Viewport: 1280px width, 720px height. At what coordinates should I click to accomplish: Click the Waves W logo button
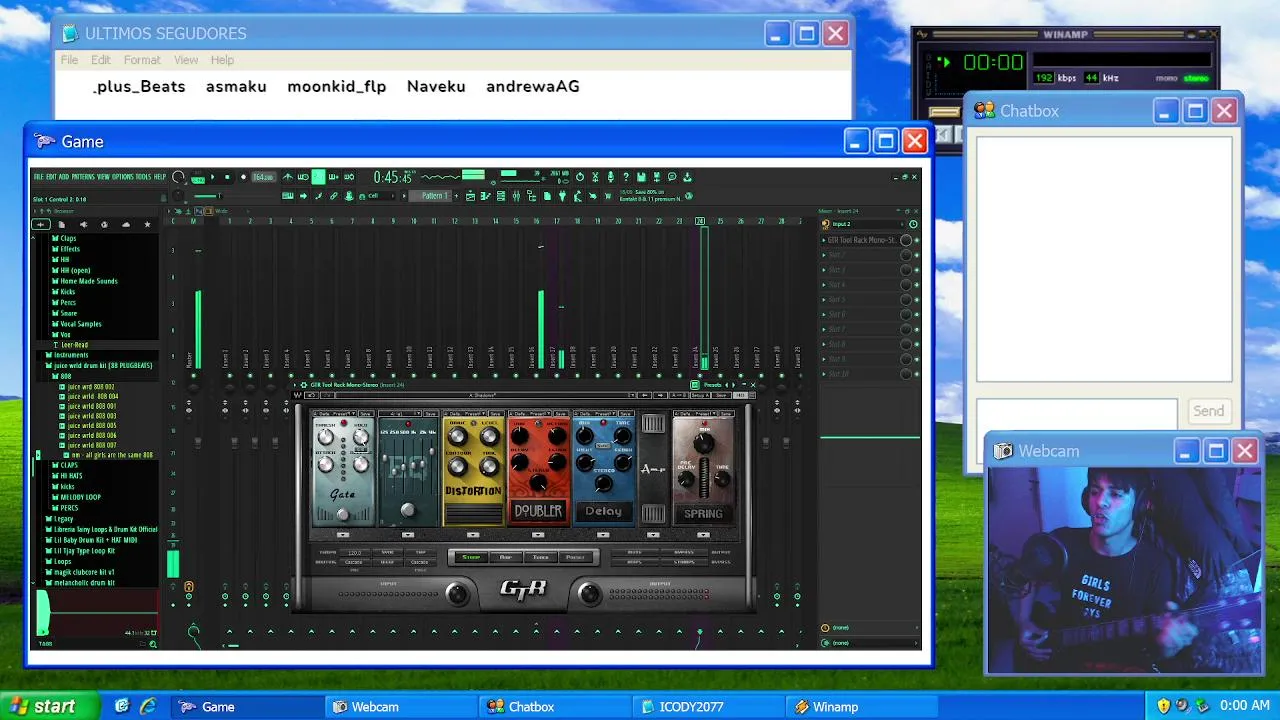point(297,395)
